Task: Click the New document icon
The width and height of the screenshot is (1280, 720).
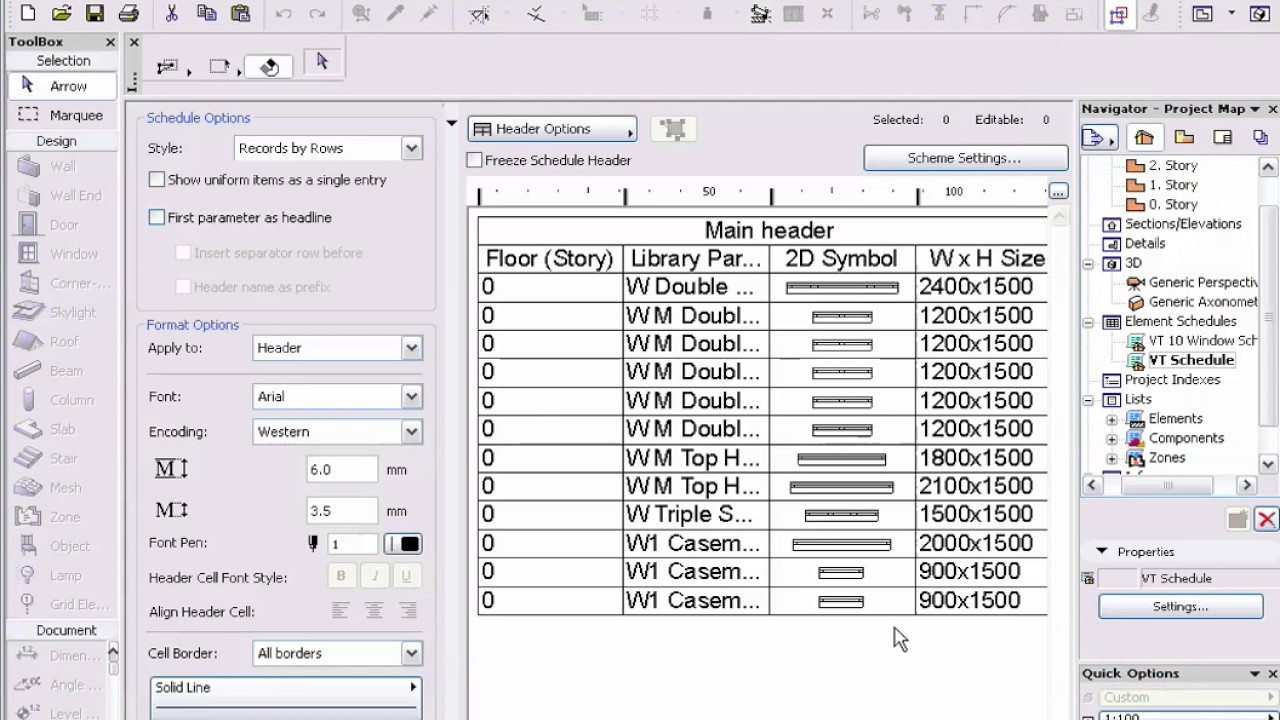Action: coord(28,14)
